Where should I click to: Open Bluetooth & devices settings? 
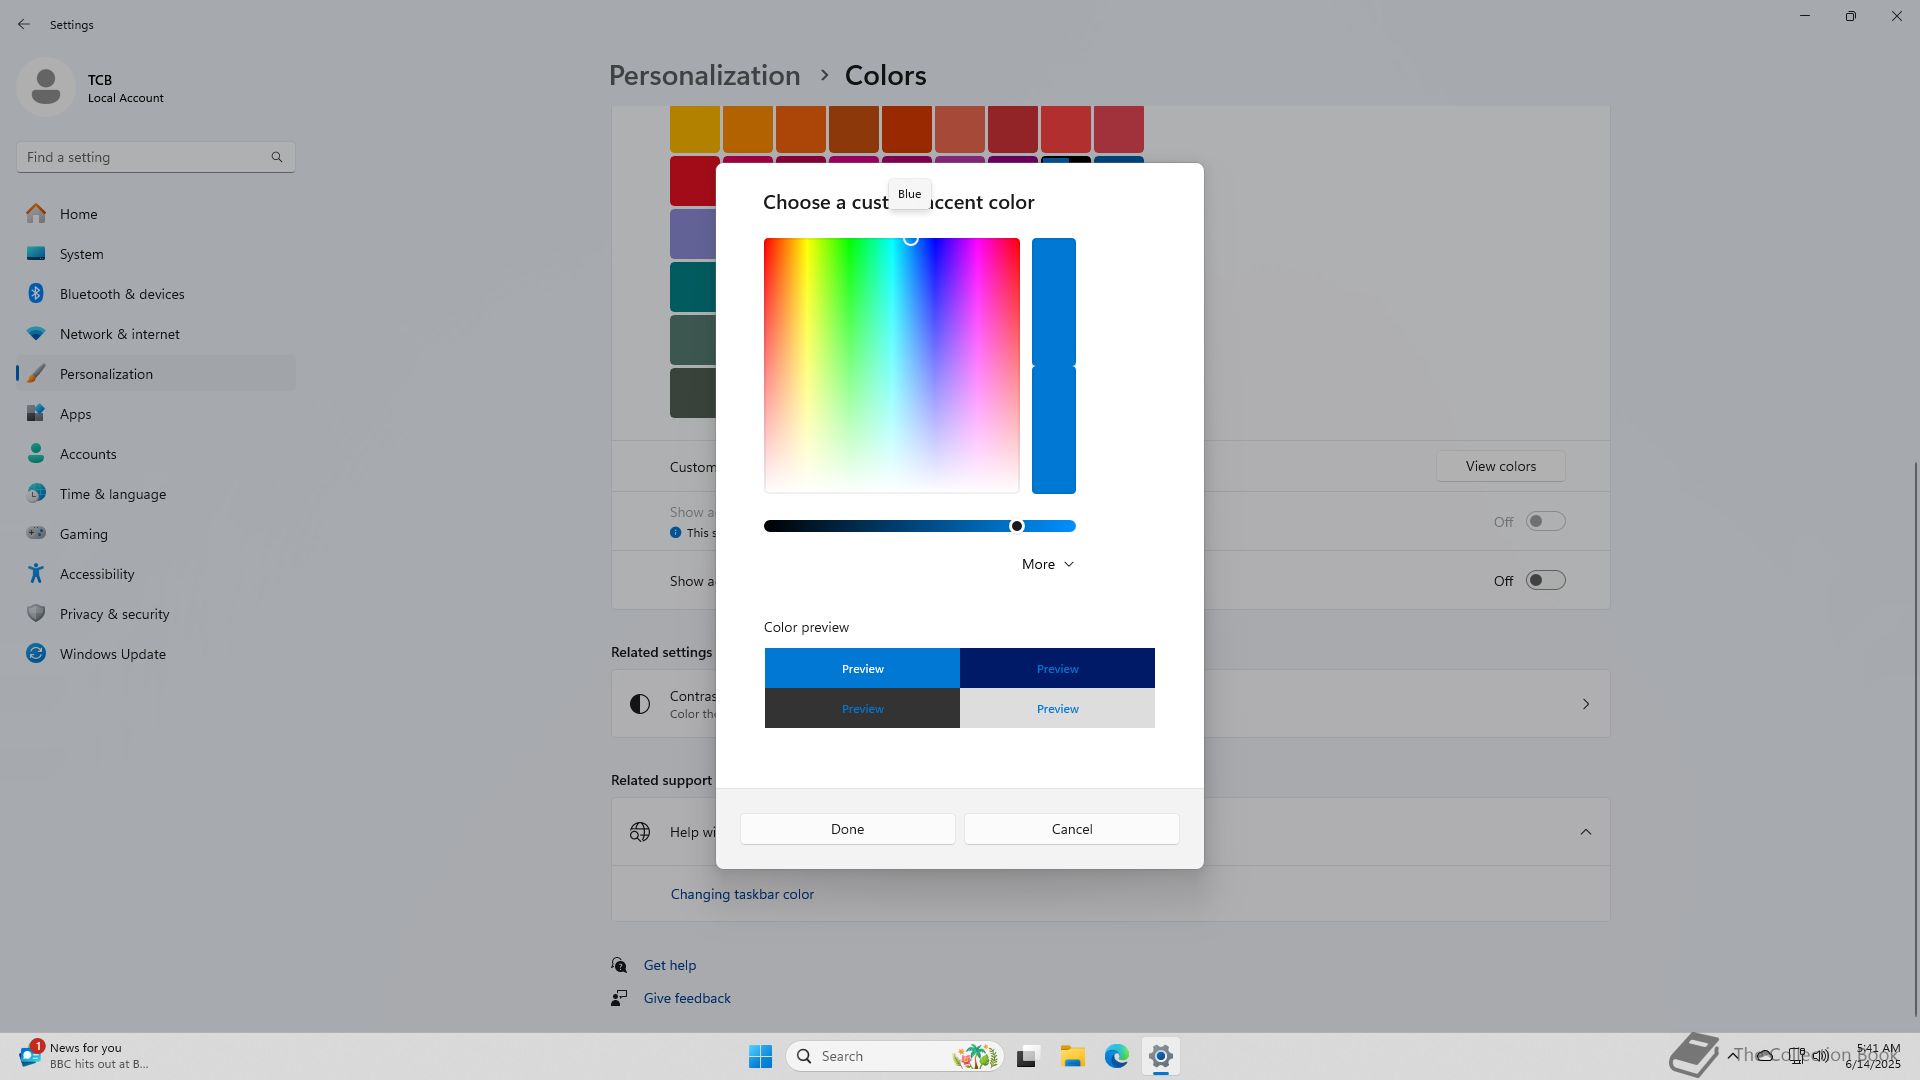click(121, 294)
